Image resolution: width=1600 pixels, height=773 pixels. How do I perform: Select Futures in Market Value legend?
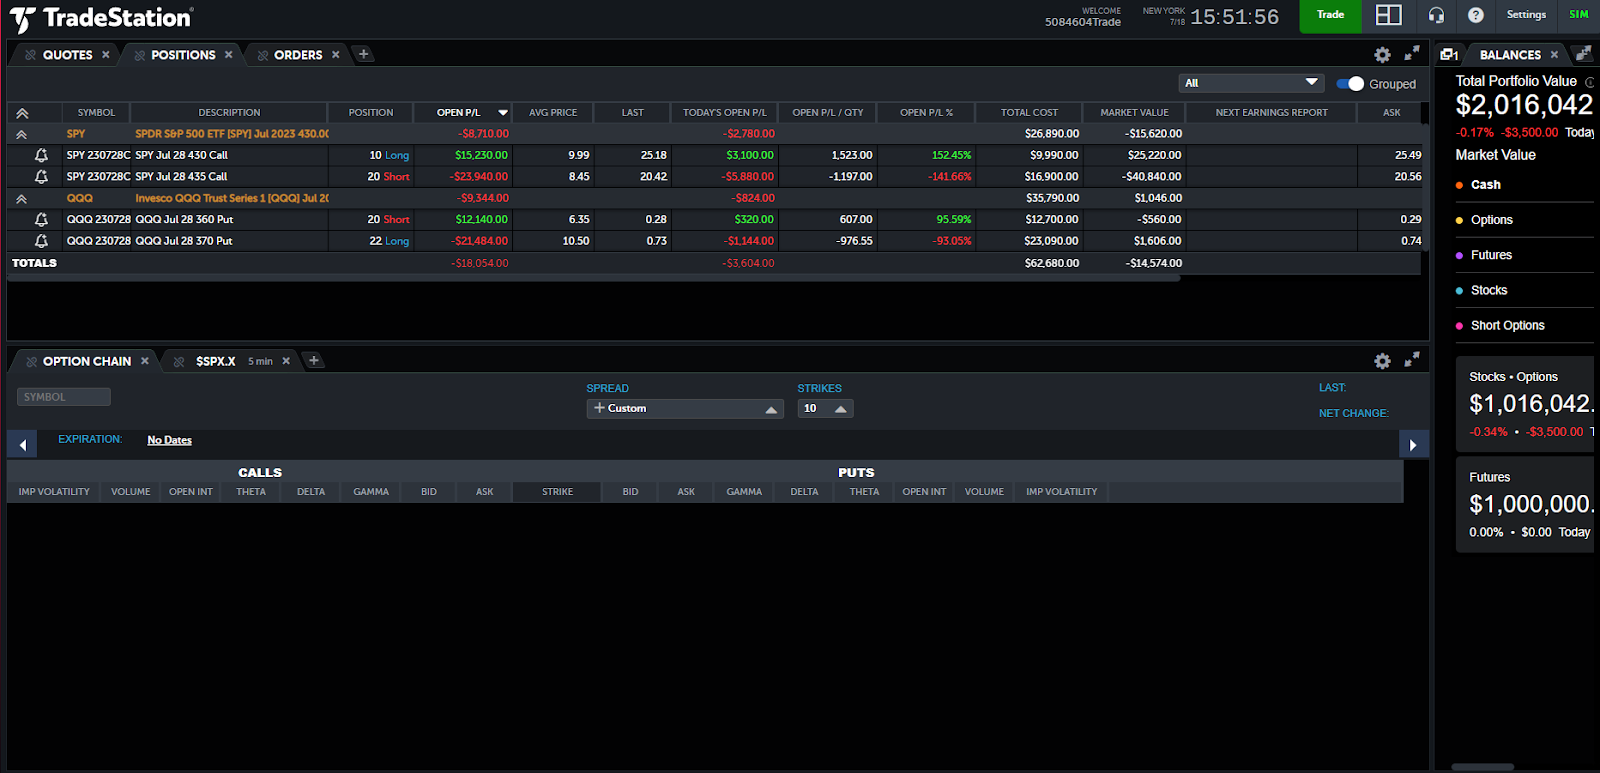1491,255
